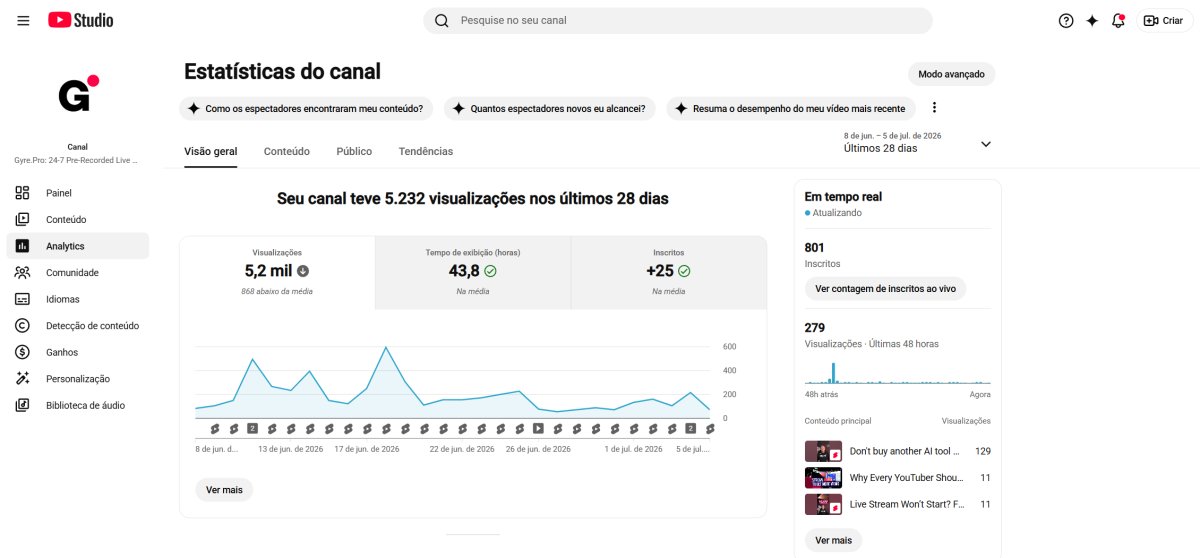Click the Biblioteca de áudio icon
The width and height of the screenshot is (1200, 558).
23,405
